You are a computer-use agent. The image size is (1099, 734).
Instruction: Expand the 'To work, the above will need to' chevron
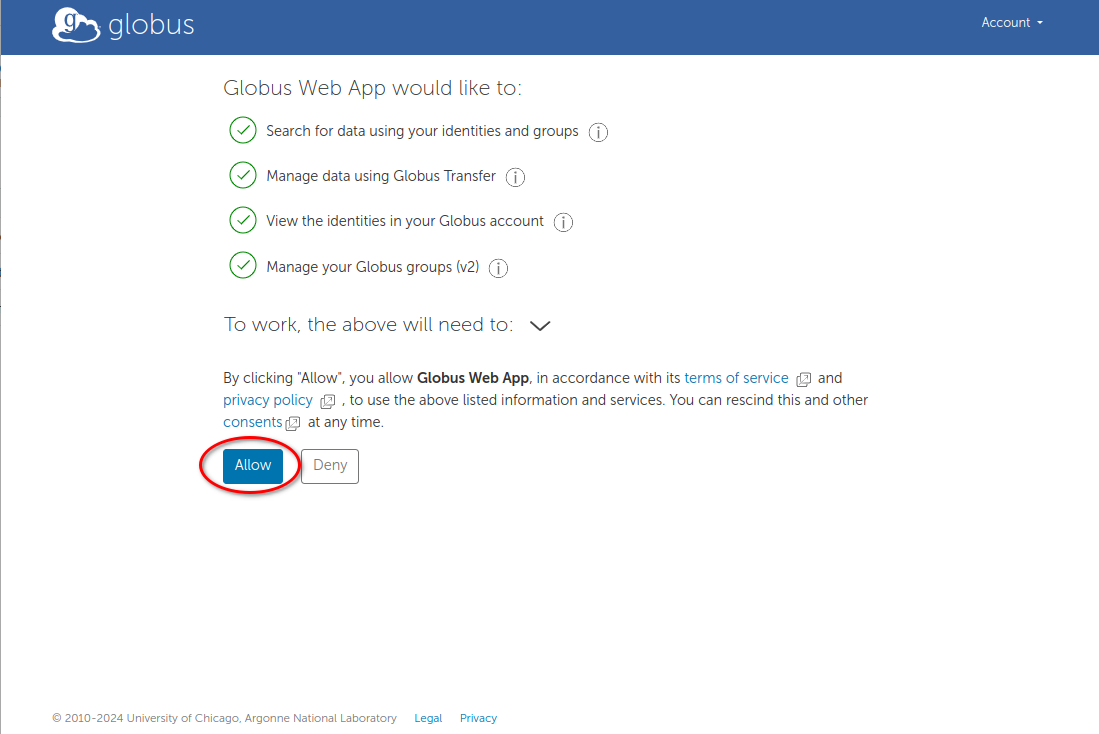pos(540,325)
